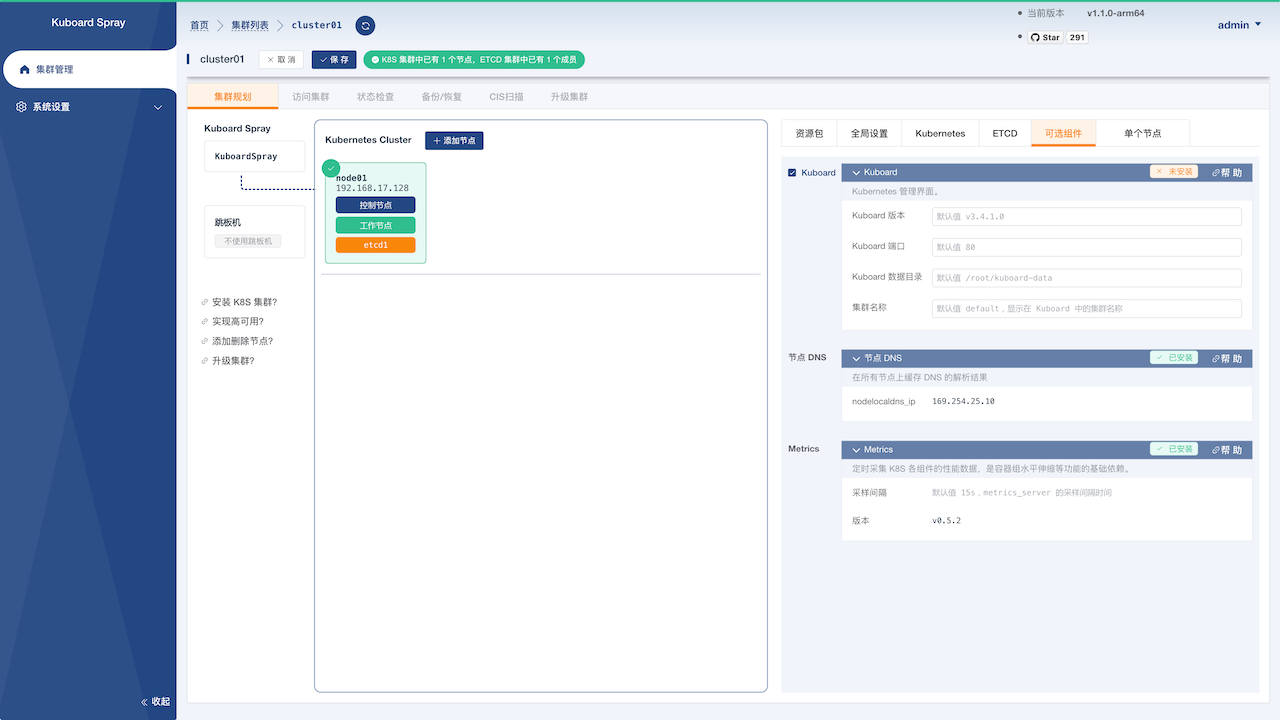Open the admin user dropdown

coord(1239,25)
